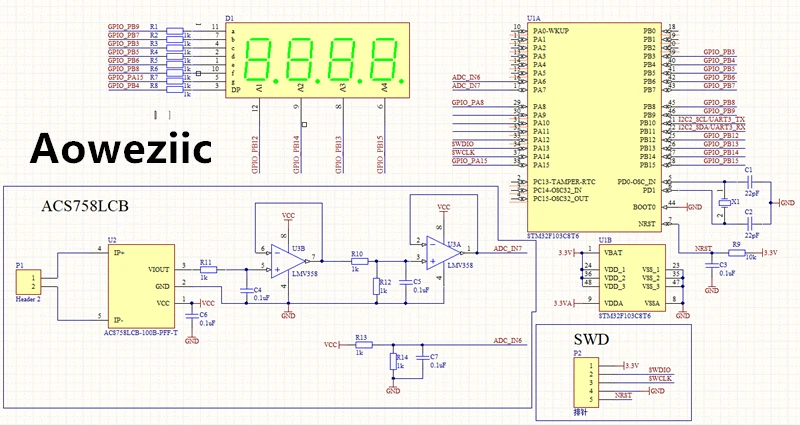The image size is (800, 425).
Task: Select the 3.3VA power label at VDDA
Action: [563, 303]
